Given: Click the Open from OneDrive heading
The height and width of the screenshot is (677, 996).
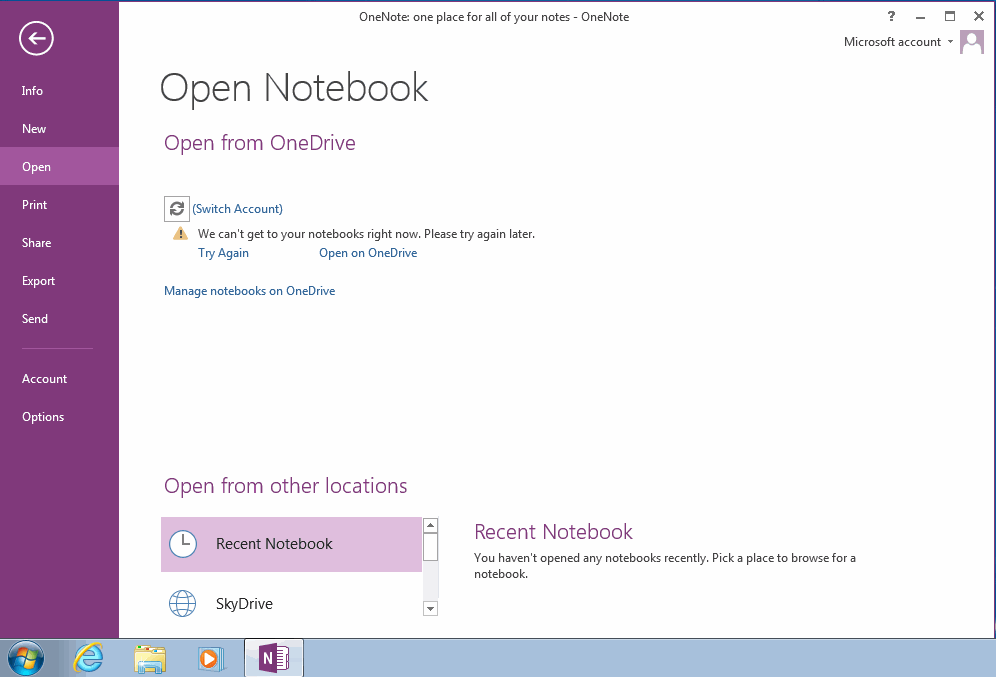Looking at the screenshot, I should tap(260, 143).
